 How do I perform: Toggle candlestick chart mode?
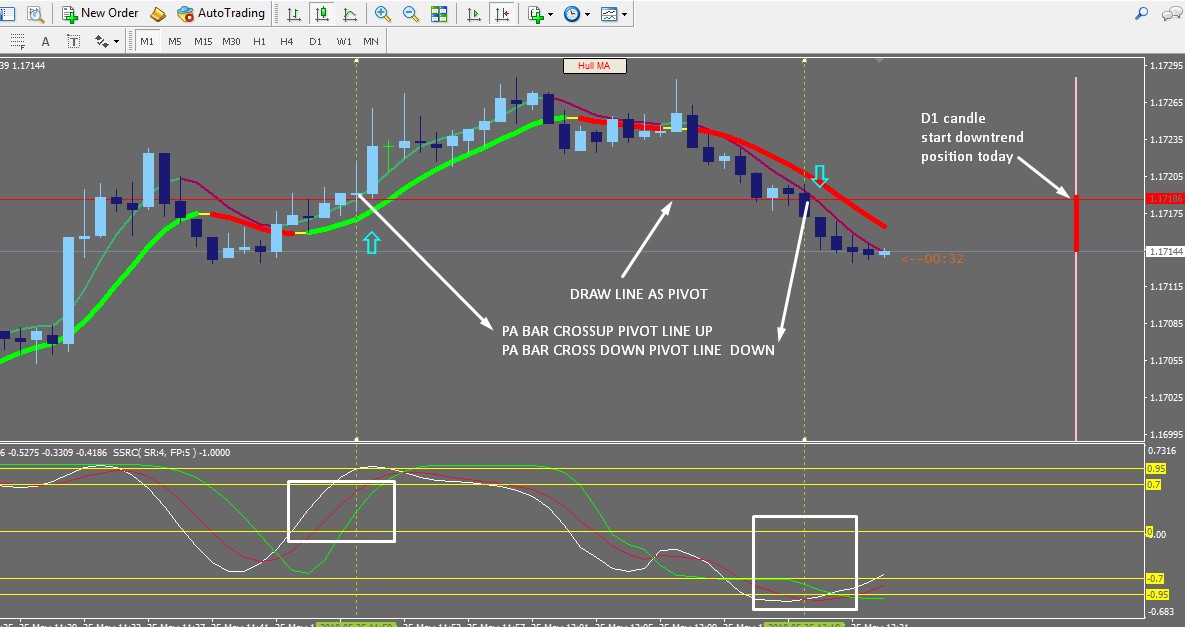point(323,14)
